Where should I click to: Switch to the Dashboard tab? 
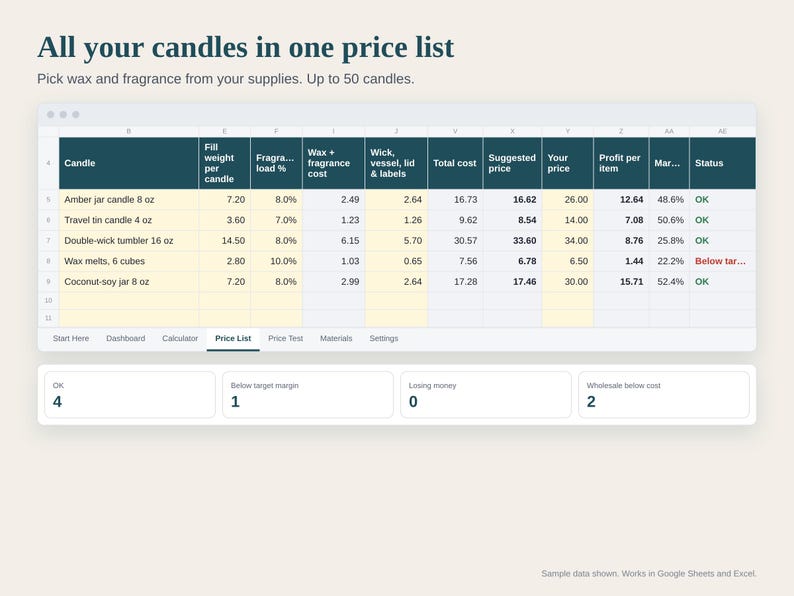126,338
